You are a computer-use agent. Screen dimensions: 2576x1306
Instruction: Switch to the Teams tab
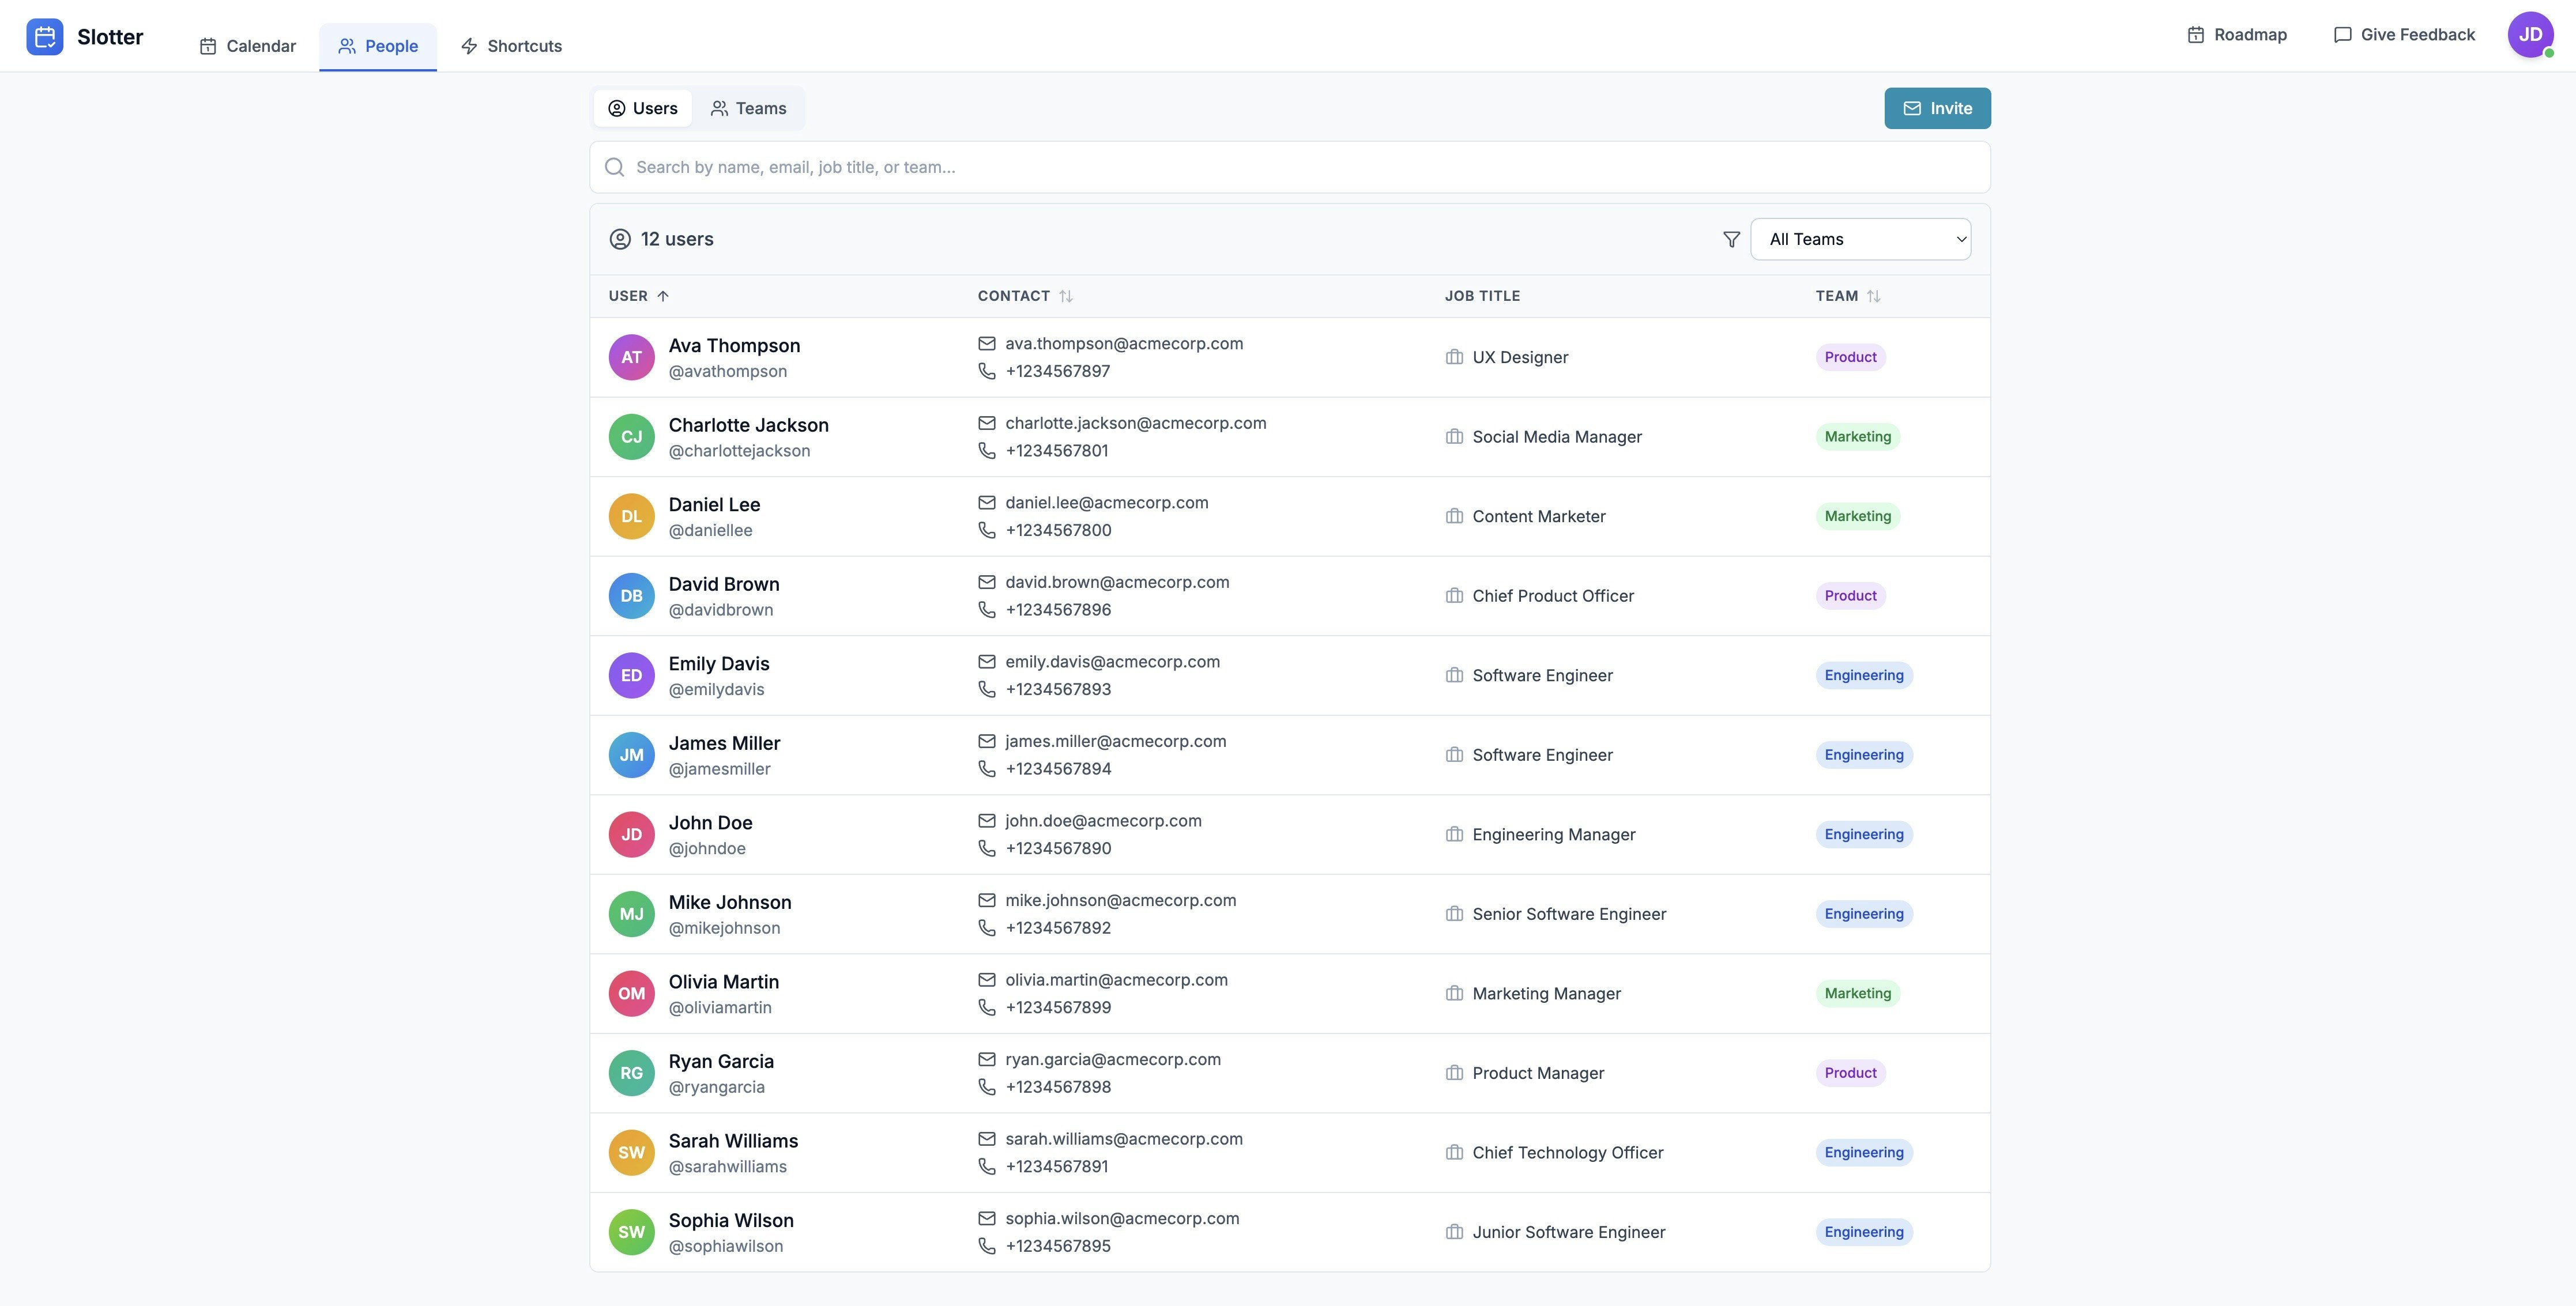pyautogui.click(x=748, y=108)
